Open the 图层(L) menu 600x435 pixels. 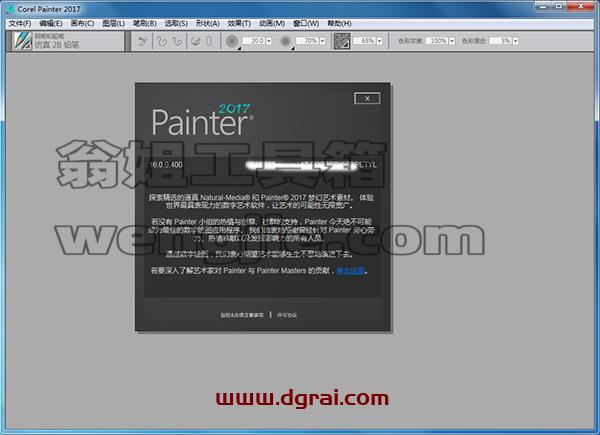[113, 24]
